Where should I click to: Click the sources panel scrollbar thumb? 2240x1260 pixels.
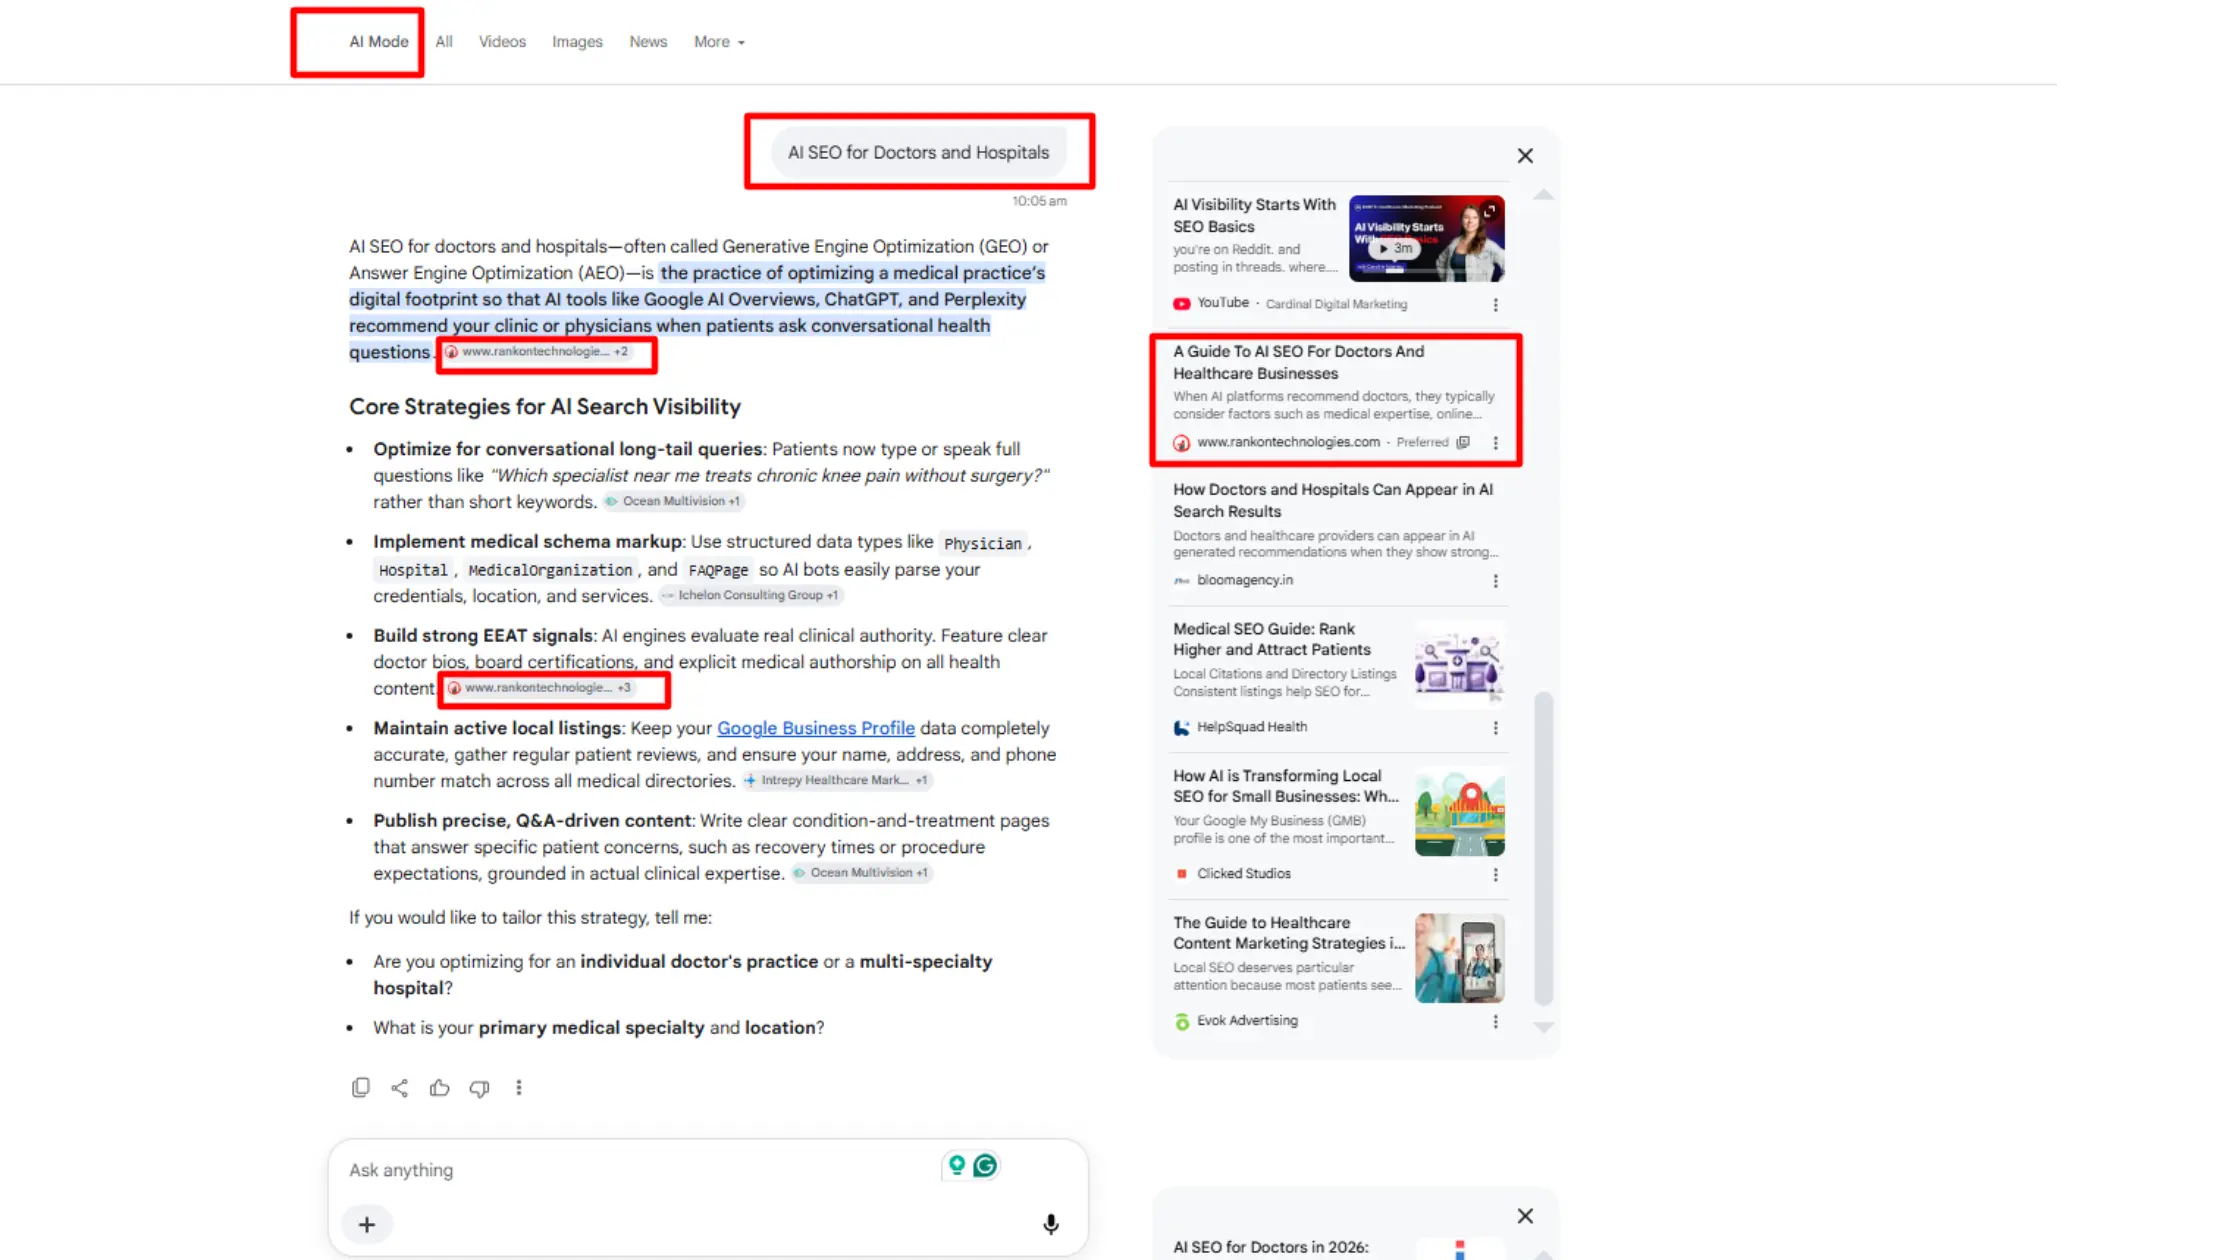coord(1543,848)
